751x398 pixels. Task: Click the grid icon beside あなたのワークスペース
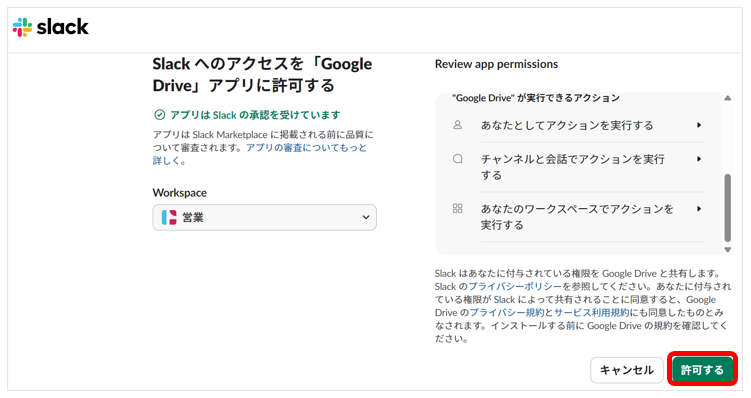pos(458,208)
